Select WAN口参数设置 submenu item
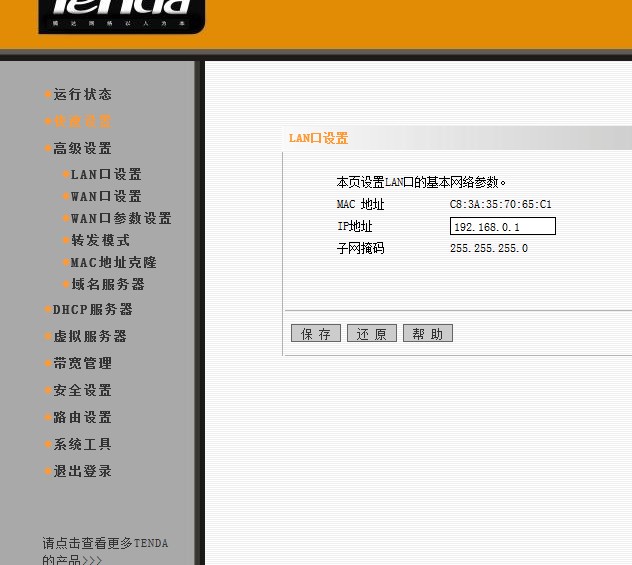Screen dimensions: 632x565 click(x=121, y=218)
